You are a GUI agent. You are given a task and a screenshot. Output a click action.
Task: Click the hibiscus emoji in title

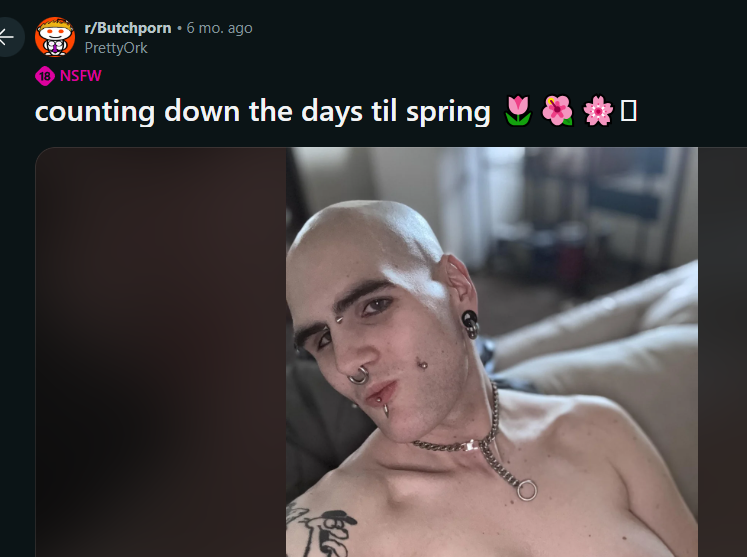click(x=557, y=111)
